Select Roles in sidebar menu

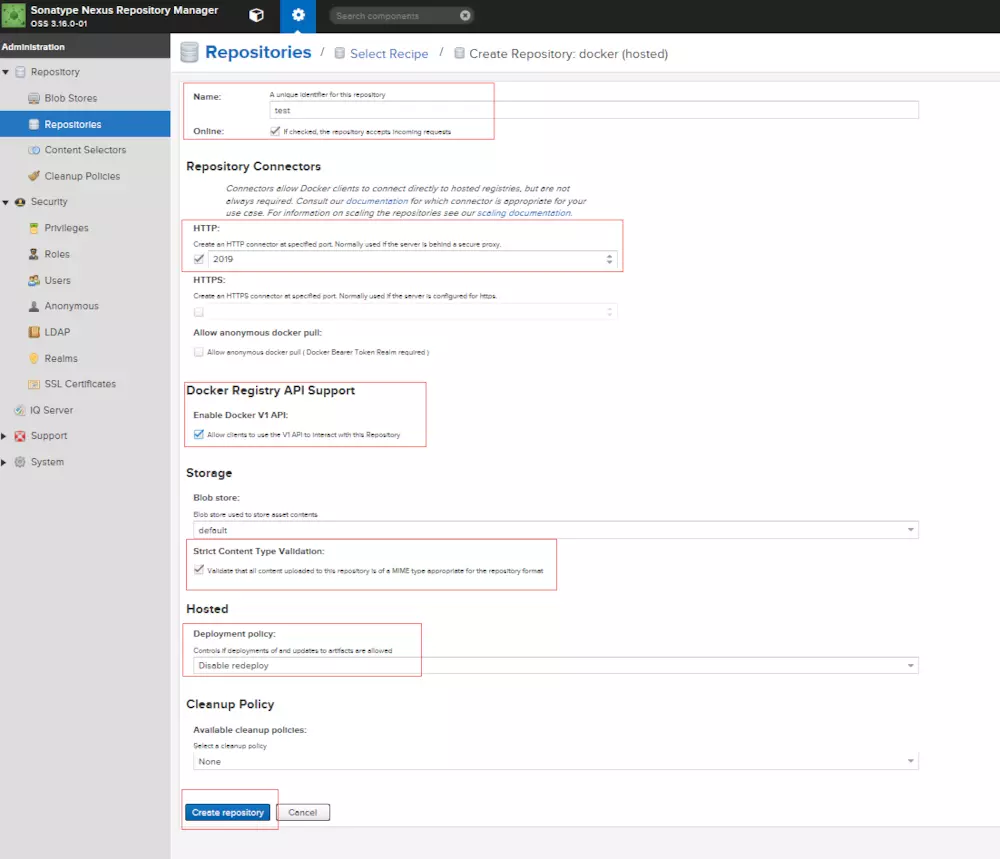pos(57,254)
